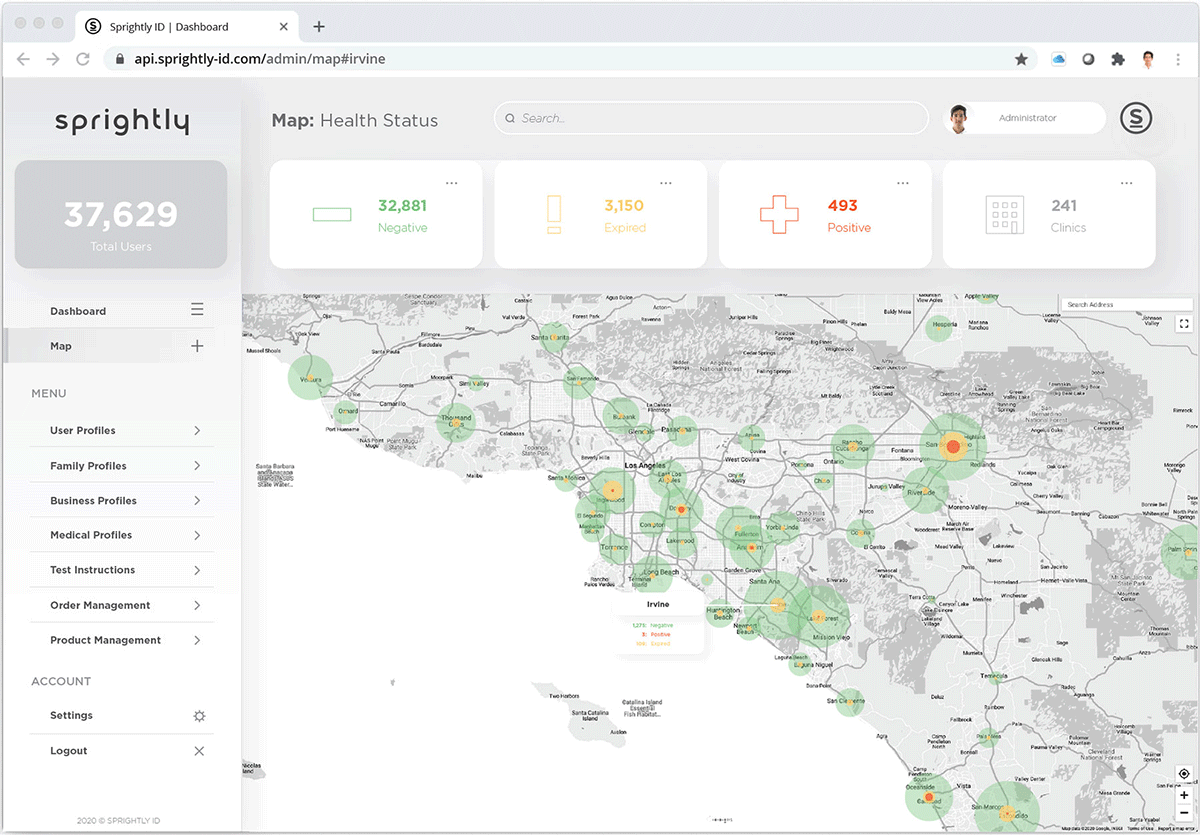Zoom in on the map
Image resolution: width=1200 pixels, height=835 pixels.
1184,795
